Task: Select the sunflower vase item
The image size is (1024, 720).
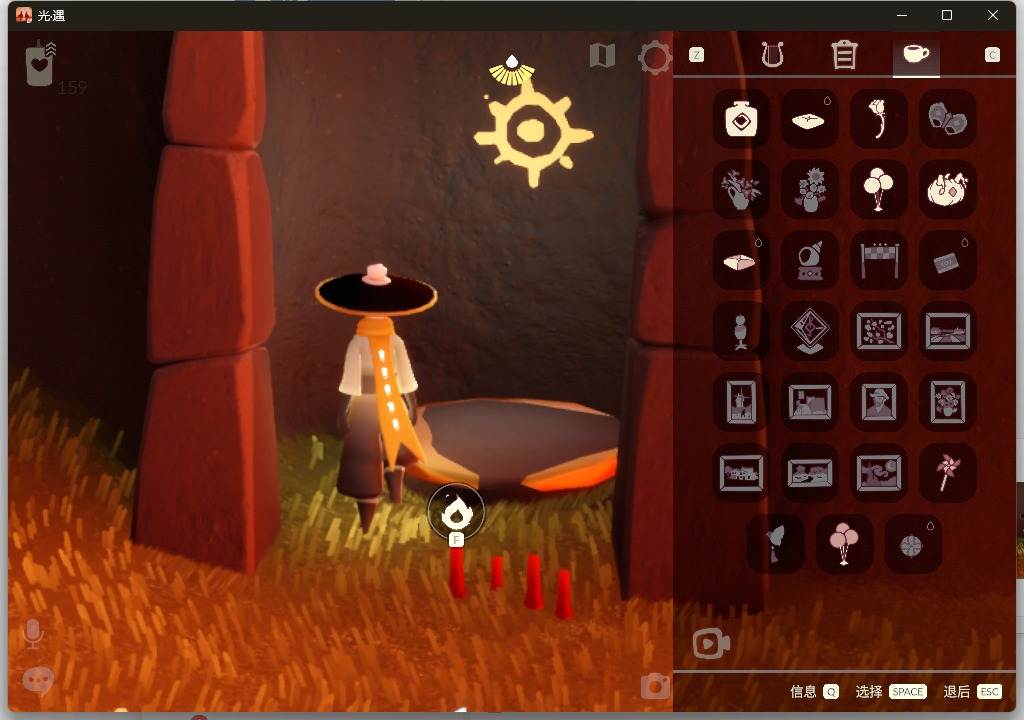Action: (810, 189)
